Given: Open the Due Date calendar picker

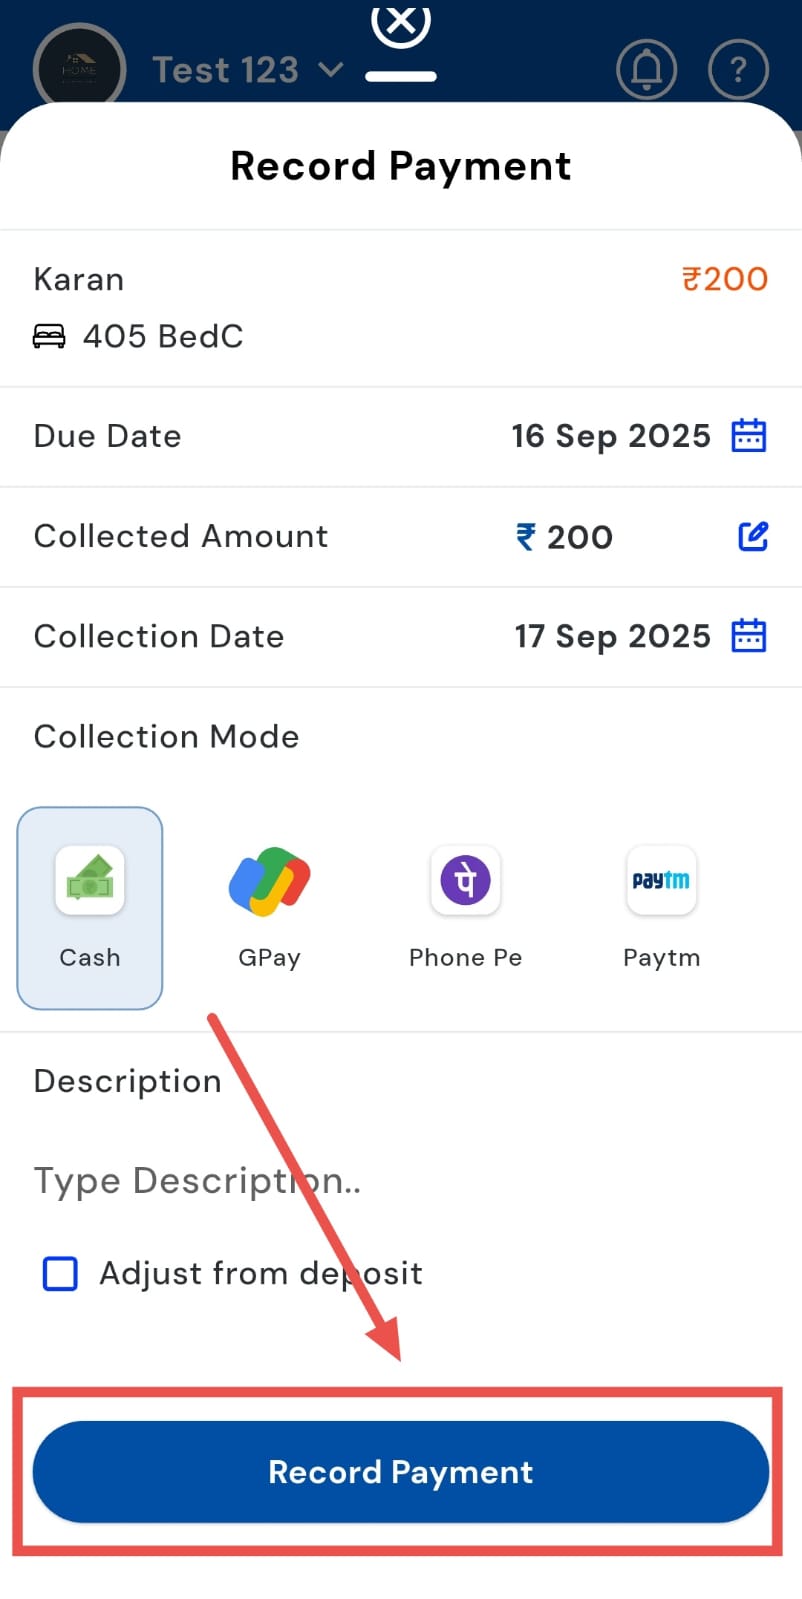Looking at the screenshot, I should [749, 436].
